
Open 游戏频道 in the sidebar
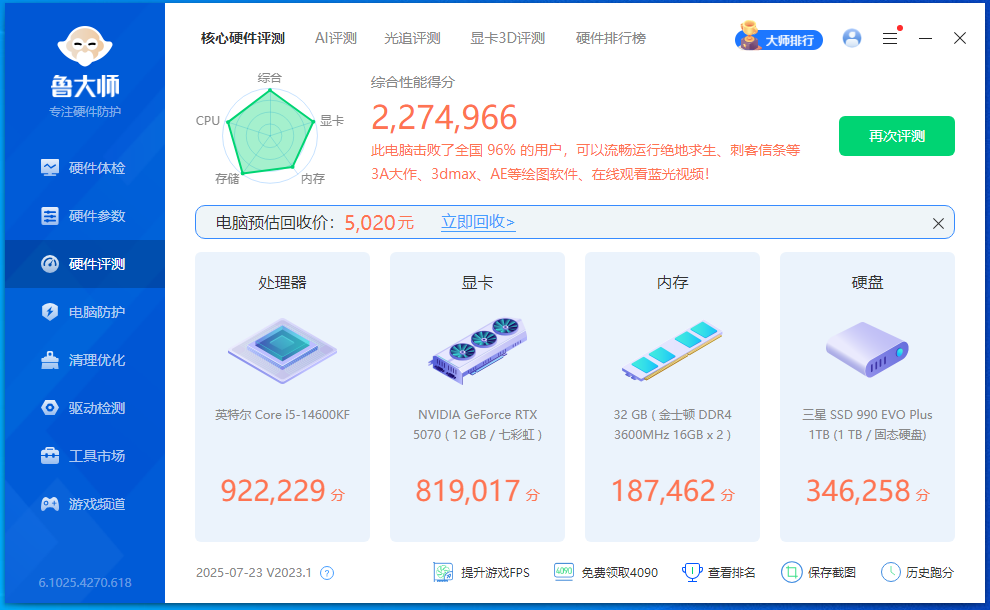85,504
